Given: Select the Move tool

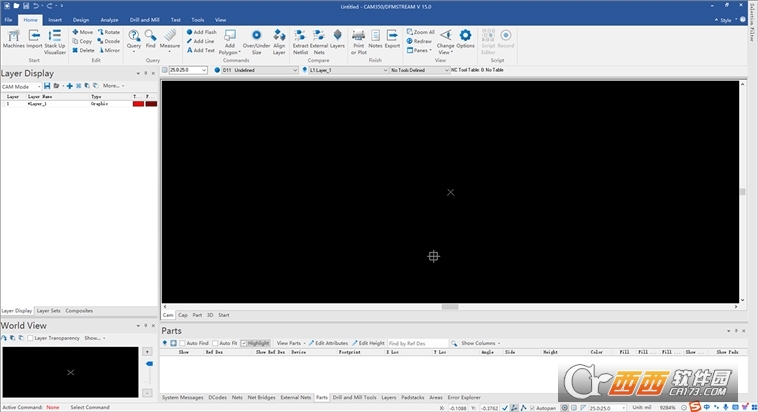Looking at the screenshot, I should pyautogui.click(x=83, y=32).
